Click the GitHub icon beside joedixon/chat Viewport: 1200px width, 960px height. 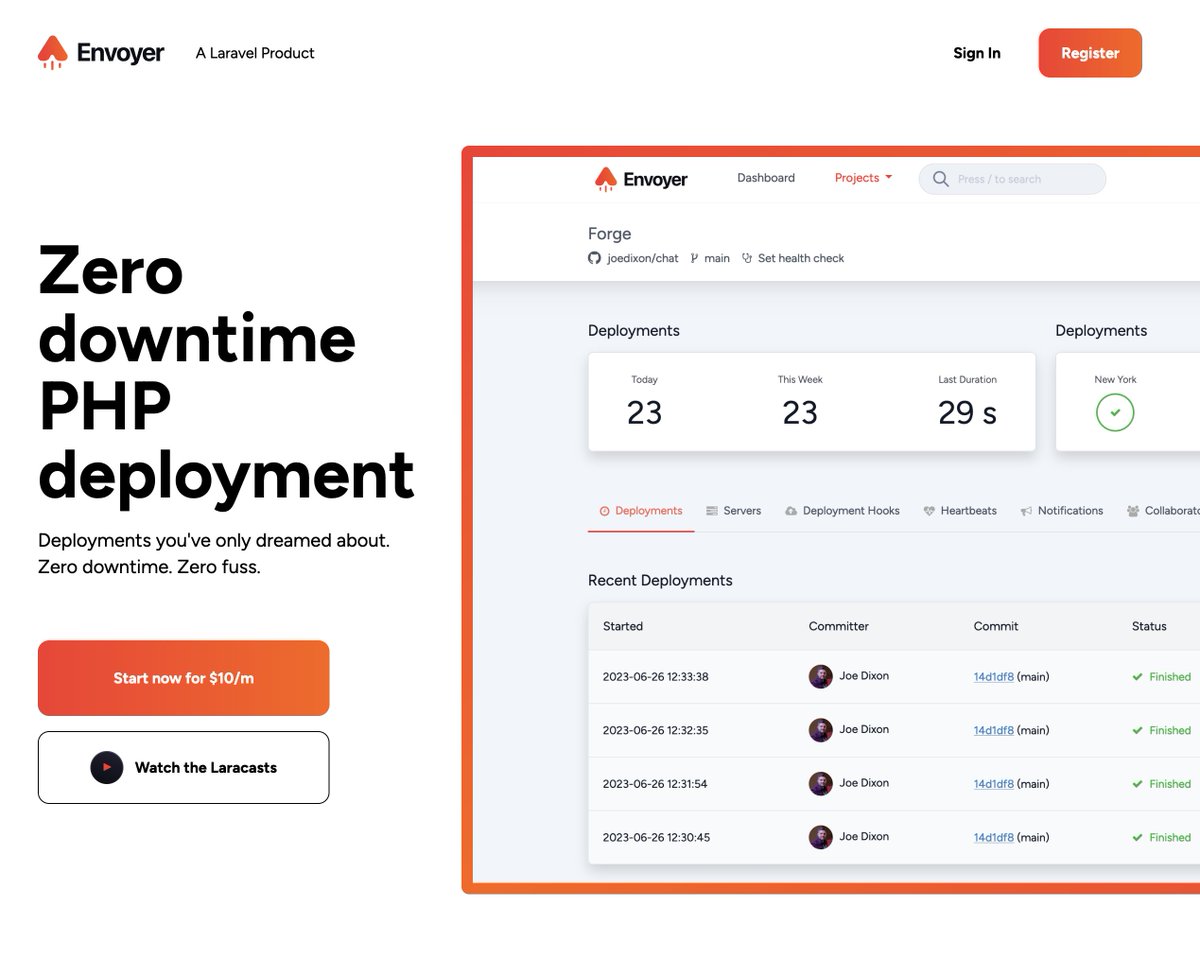pos(594,258)
